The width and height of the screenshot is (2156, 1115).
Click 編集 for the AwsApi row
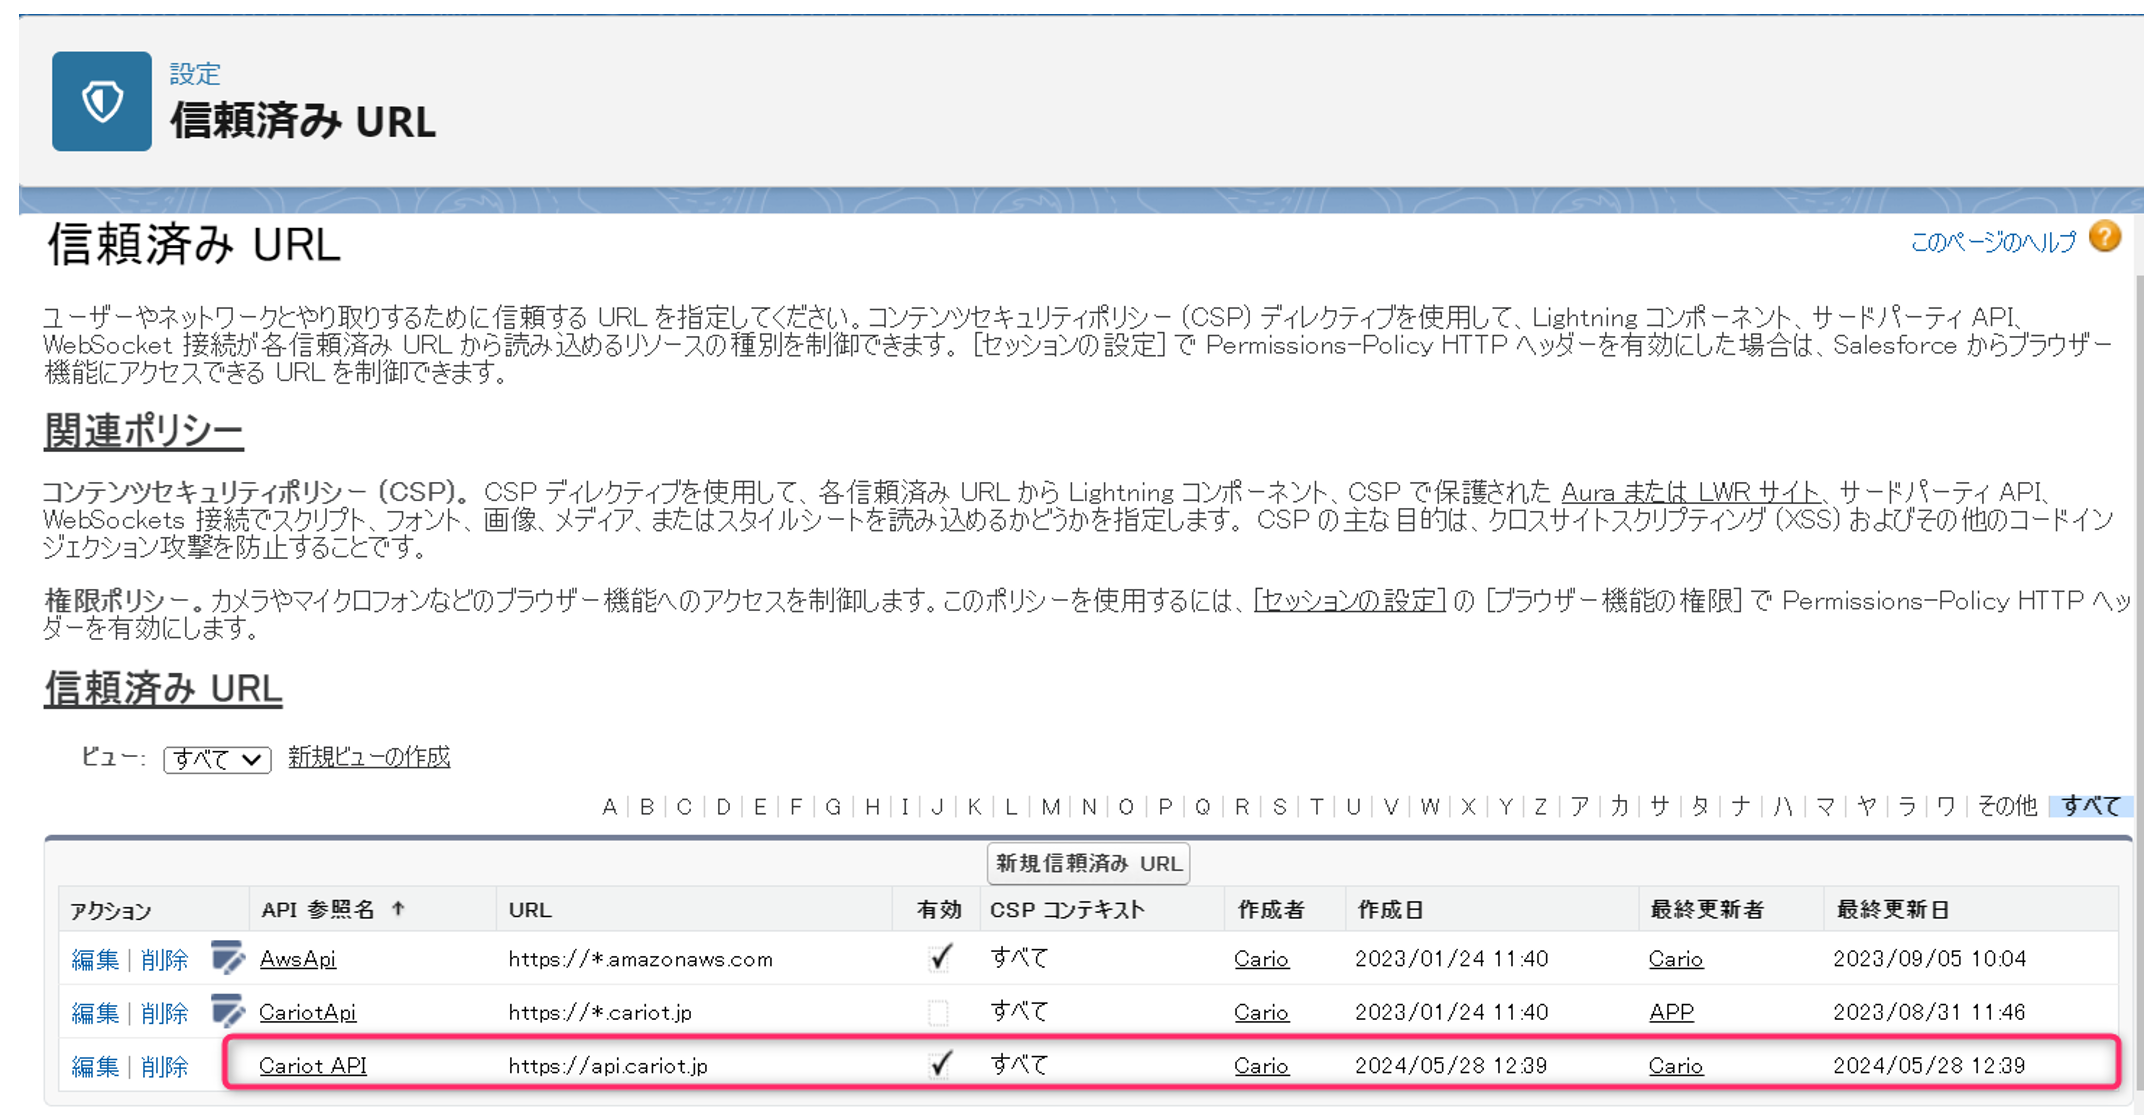95,960
